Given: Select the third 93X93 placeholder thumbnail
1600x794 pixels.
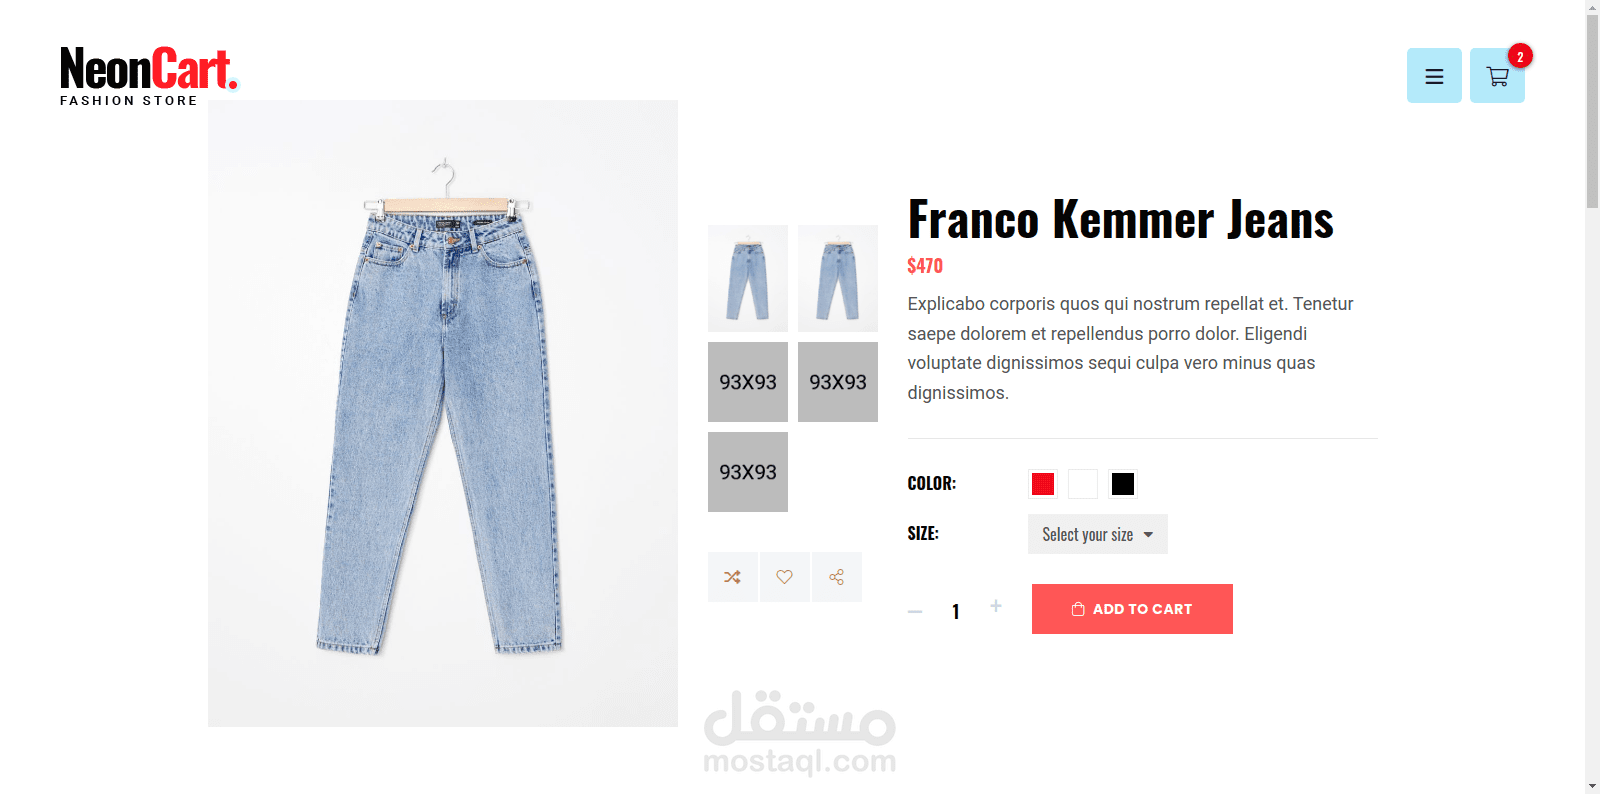Looking at the screenshot, I should pyautogui.click(x=748, y=472).
